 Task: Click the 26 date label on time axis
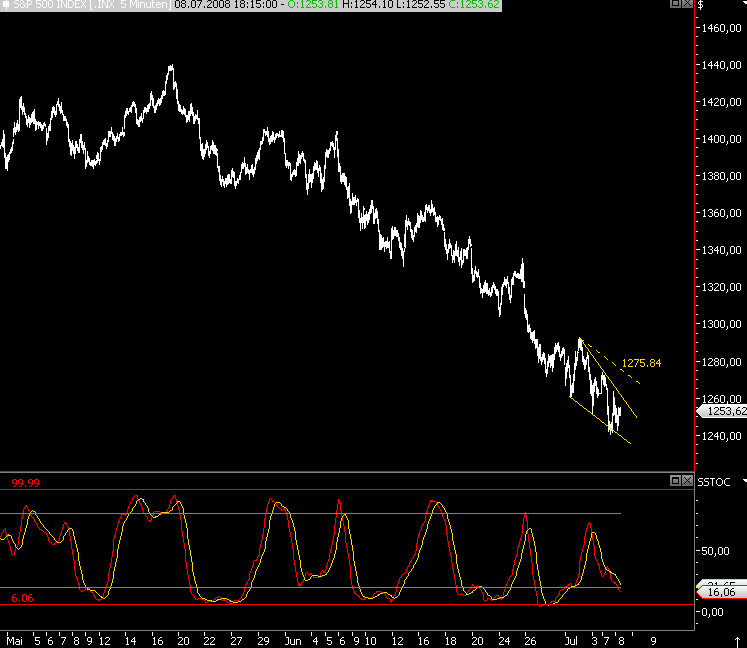tap(530, 641)
